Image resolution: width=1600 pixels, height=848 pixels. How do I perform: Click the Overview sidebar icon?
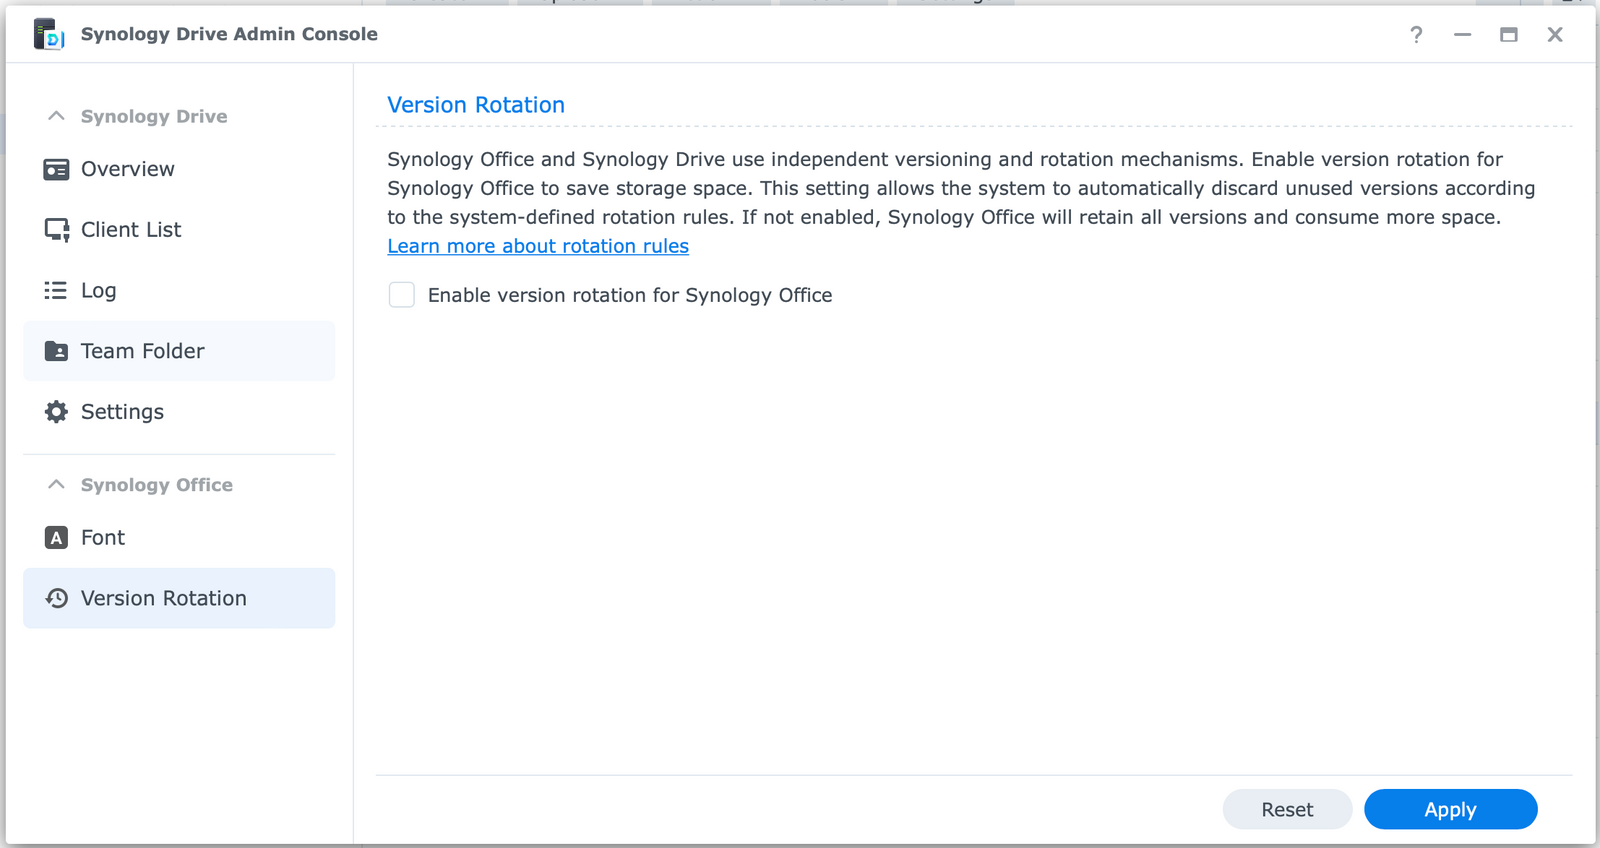coord(56,170)
